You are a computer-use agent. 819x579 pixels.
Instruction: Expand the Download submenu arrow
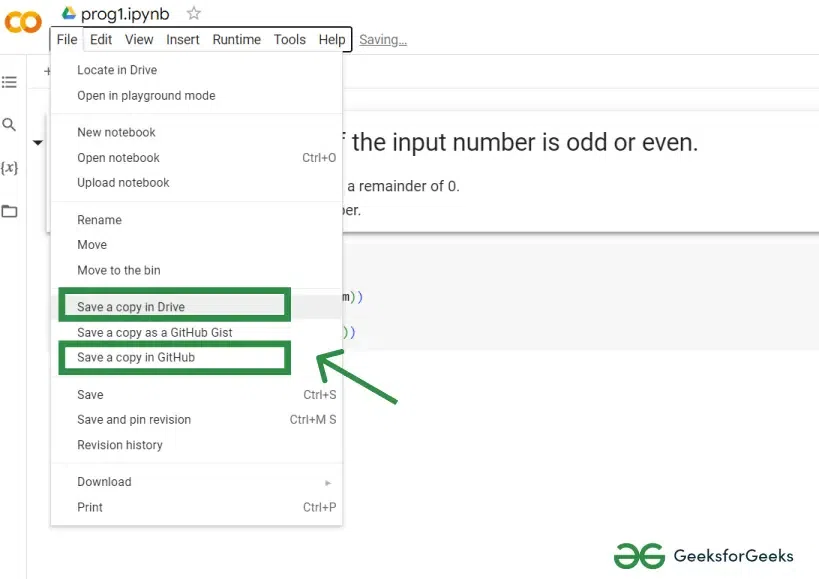pos(328,483)
